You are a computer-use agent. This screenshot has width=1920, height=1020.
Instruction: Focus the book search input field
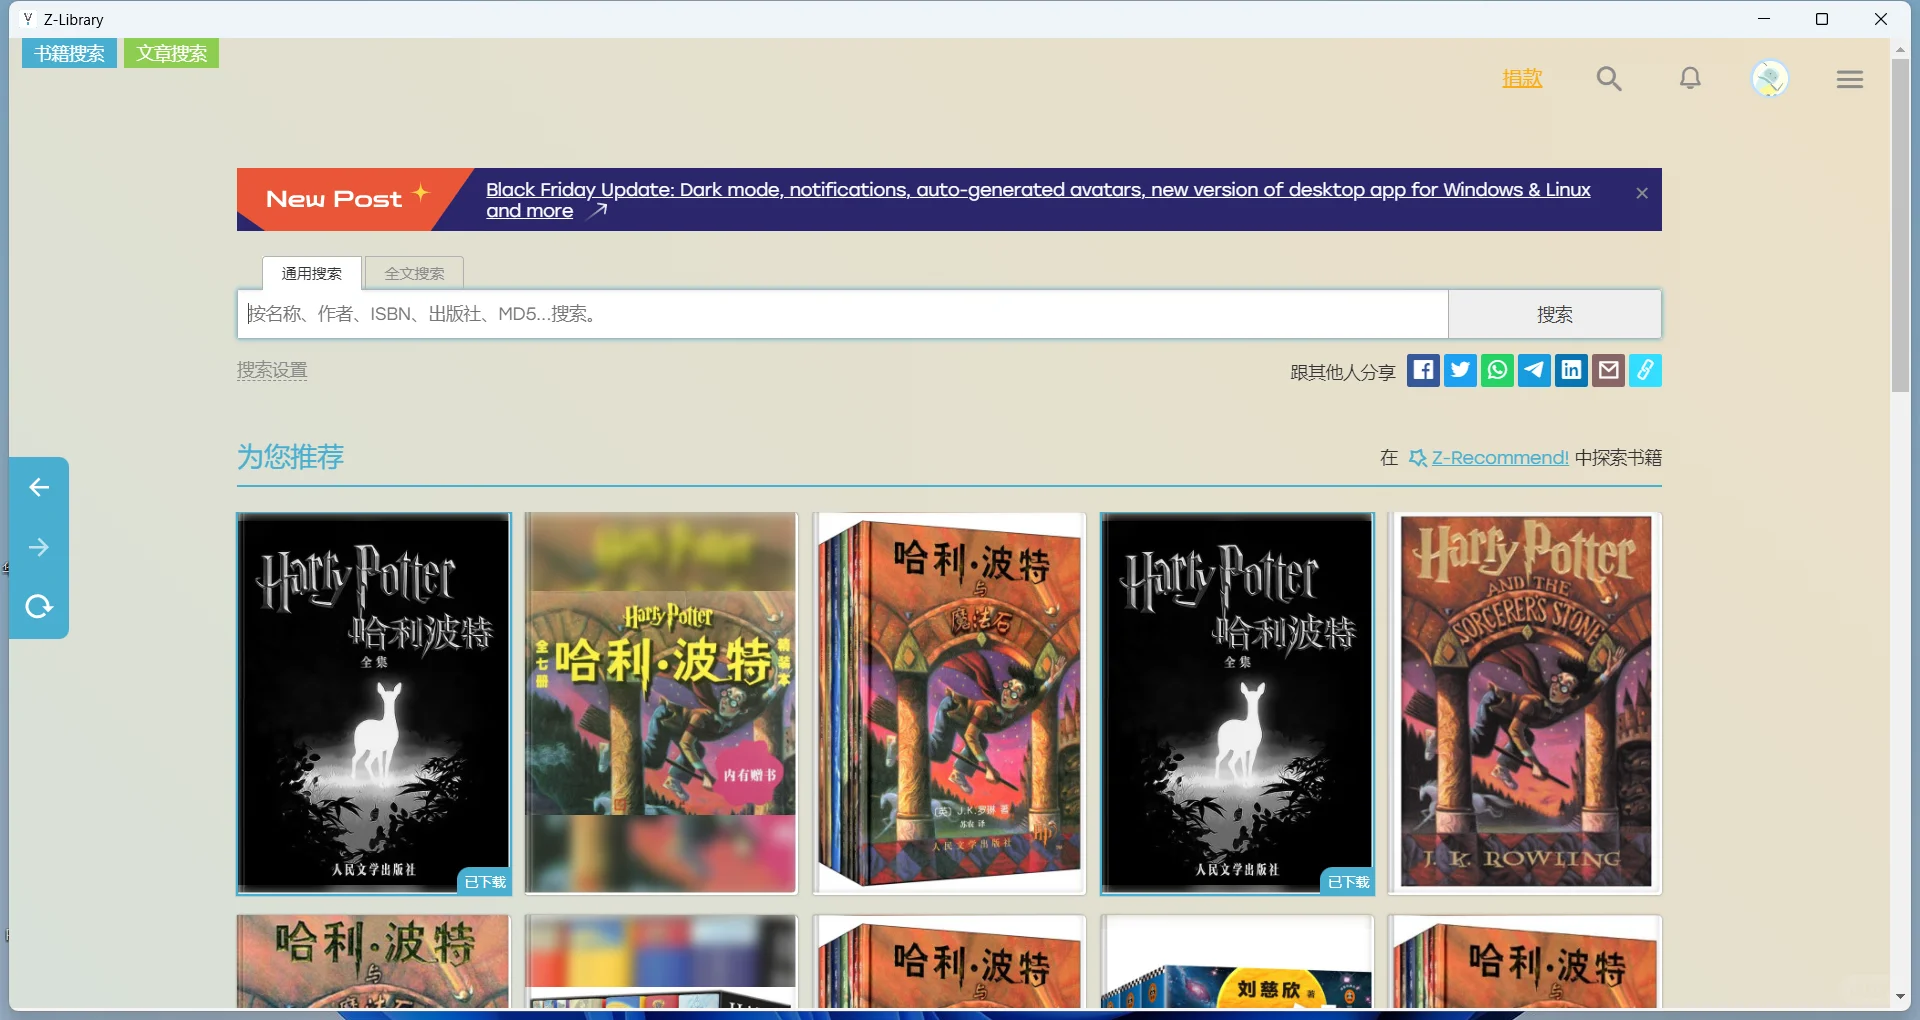[x=843, y=314]
